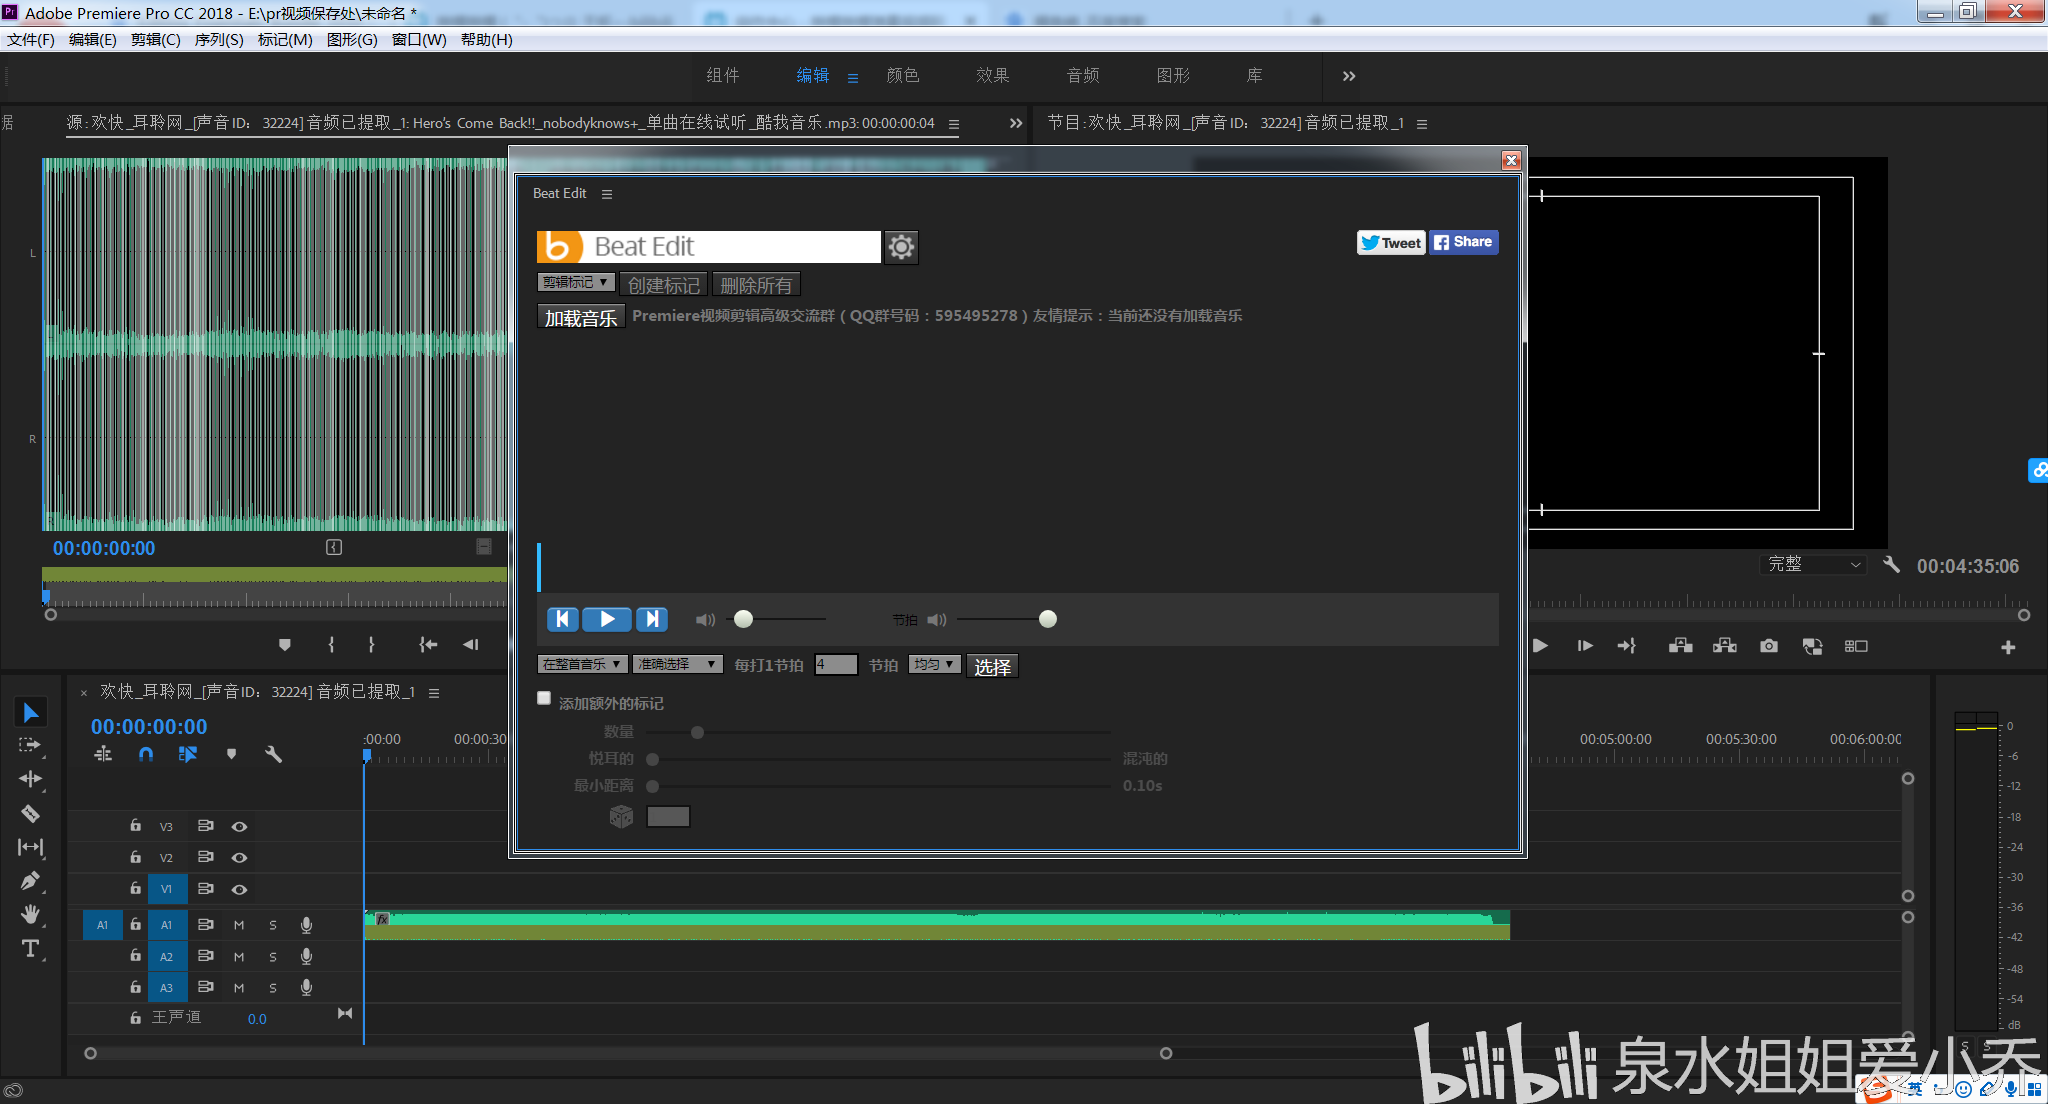Select the Pen tool
This screenshot has height=1104, width=2048.
pyautogui.click(x=30, y=881)
